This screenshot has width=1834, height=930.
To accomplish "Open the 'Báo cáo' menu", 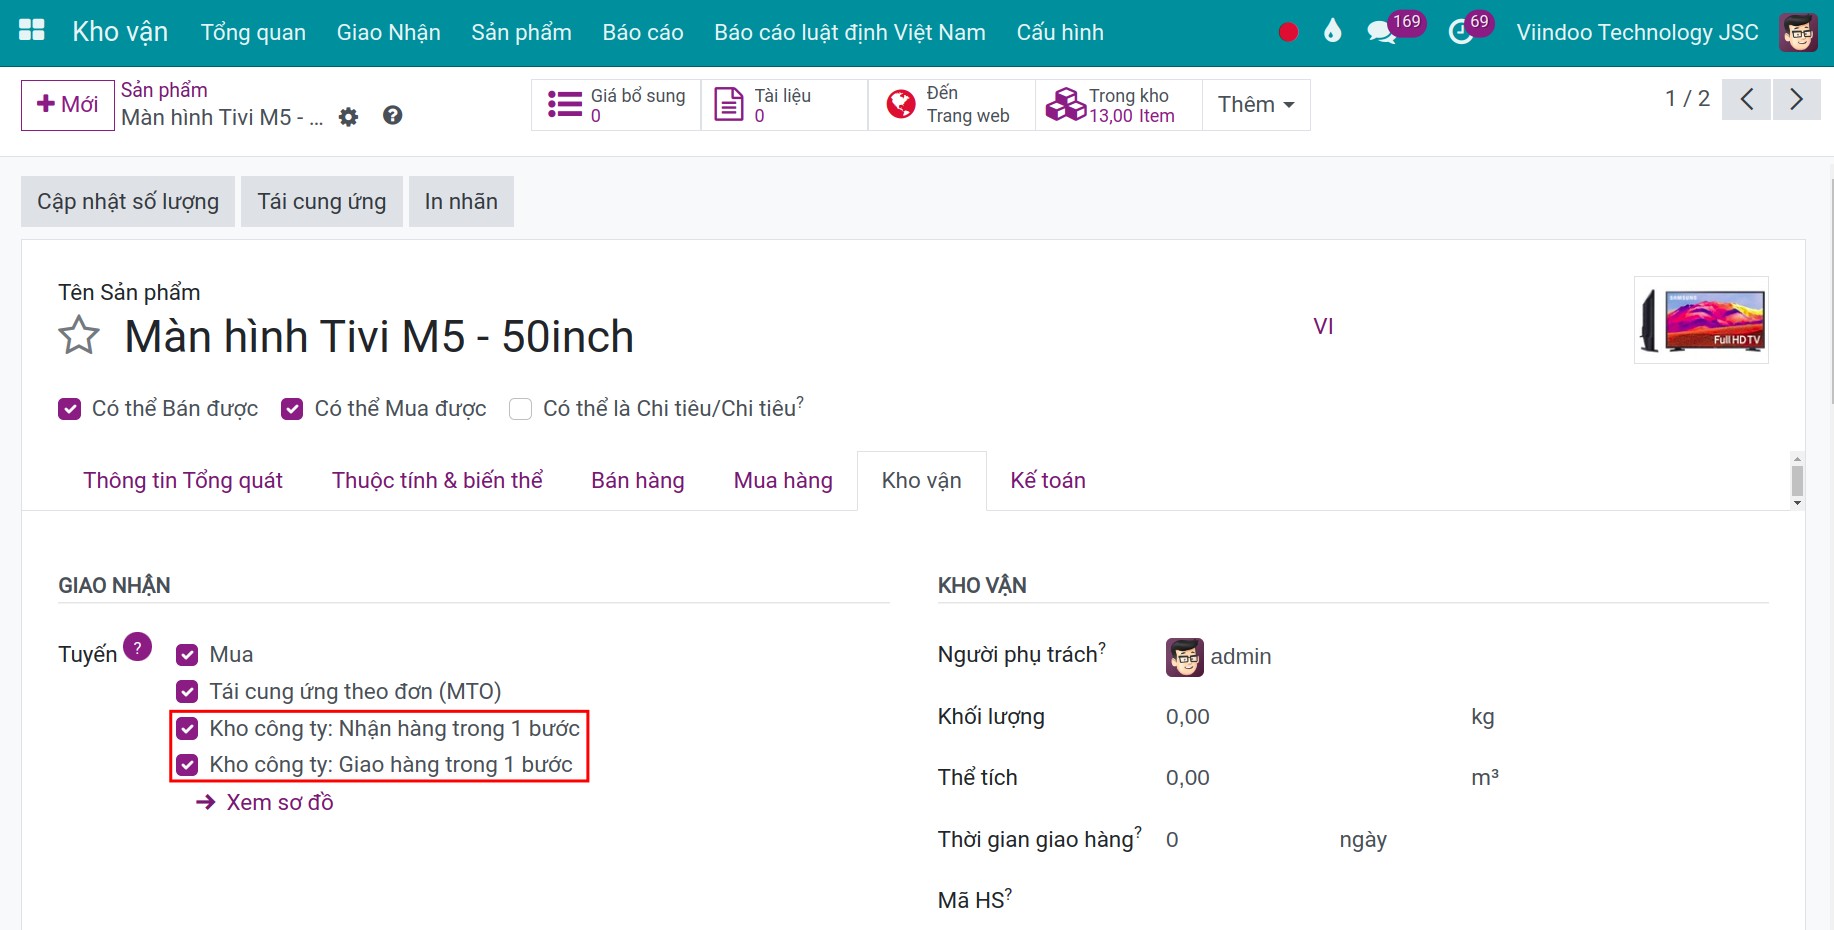I will click(x=642, y=32).
